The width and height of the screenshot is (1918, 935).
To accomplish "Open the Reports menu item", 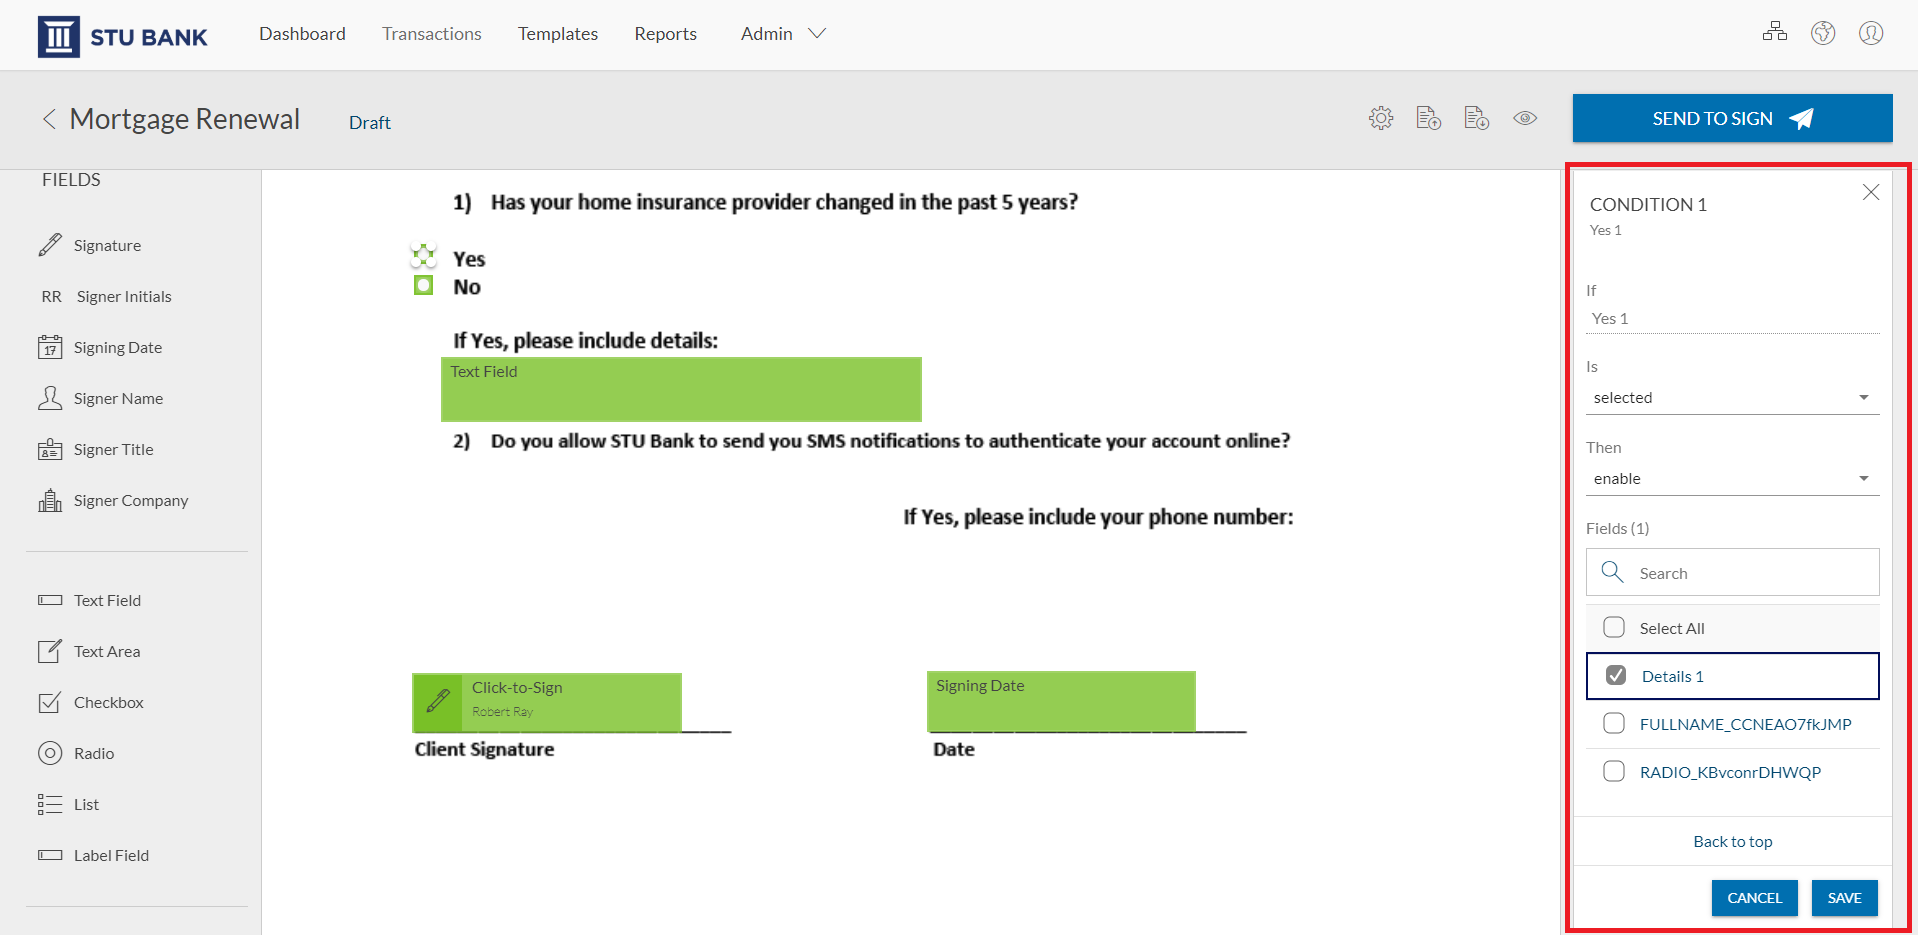I will [x=665, y=33].
